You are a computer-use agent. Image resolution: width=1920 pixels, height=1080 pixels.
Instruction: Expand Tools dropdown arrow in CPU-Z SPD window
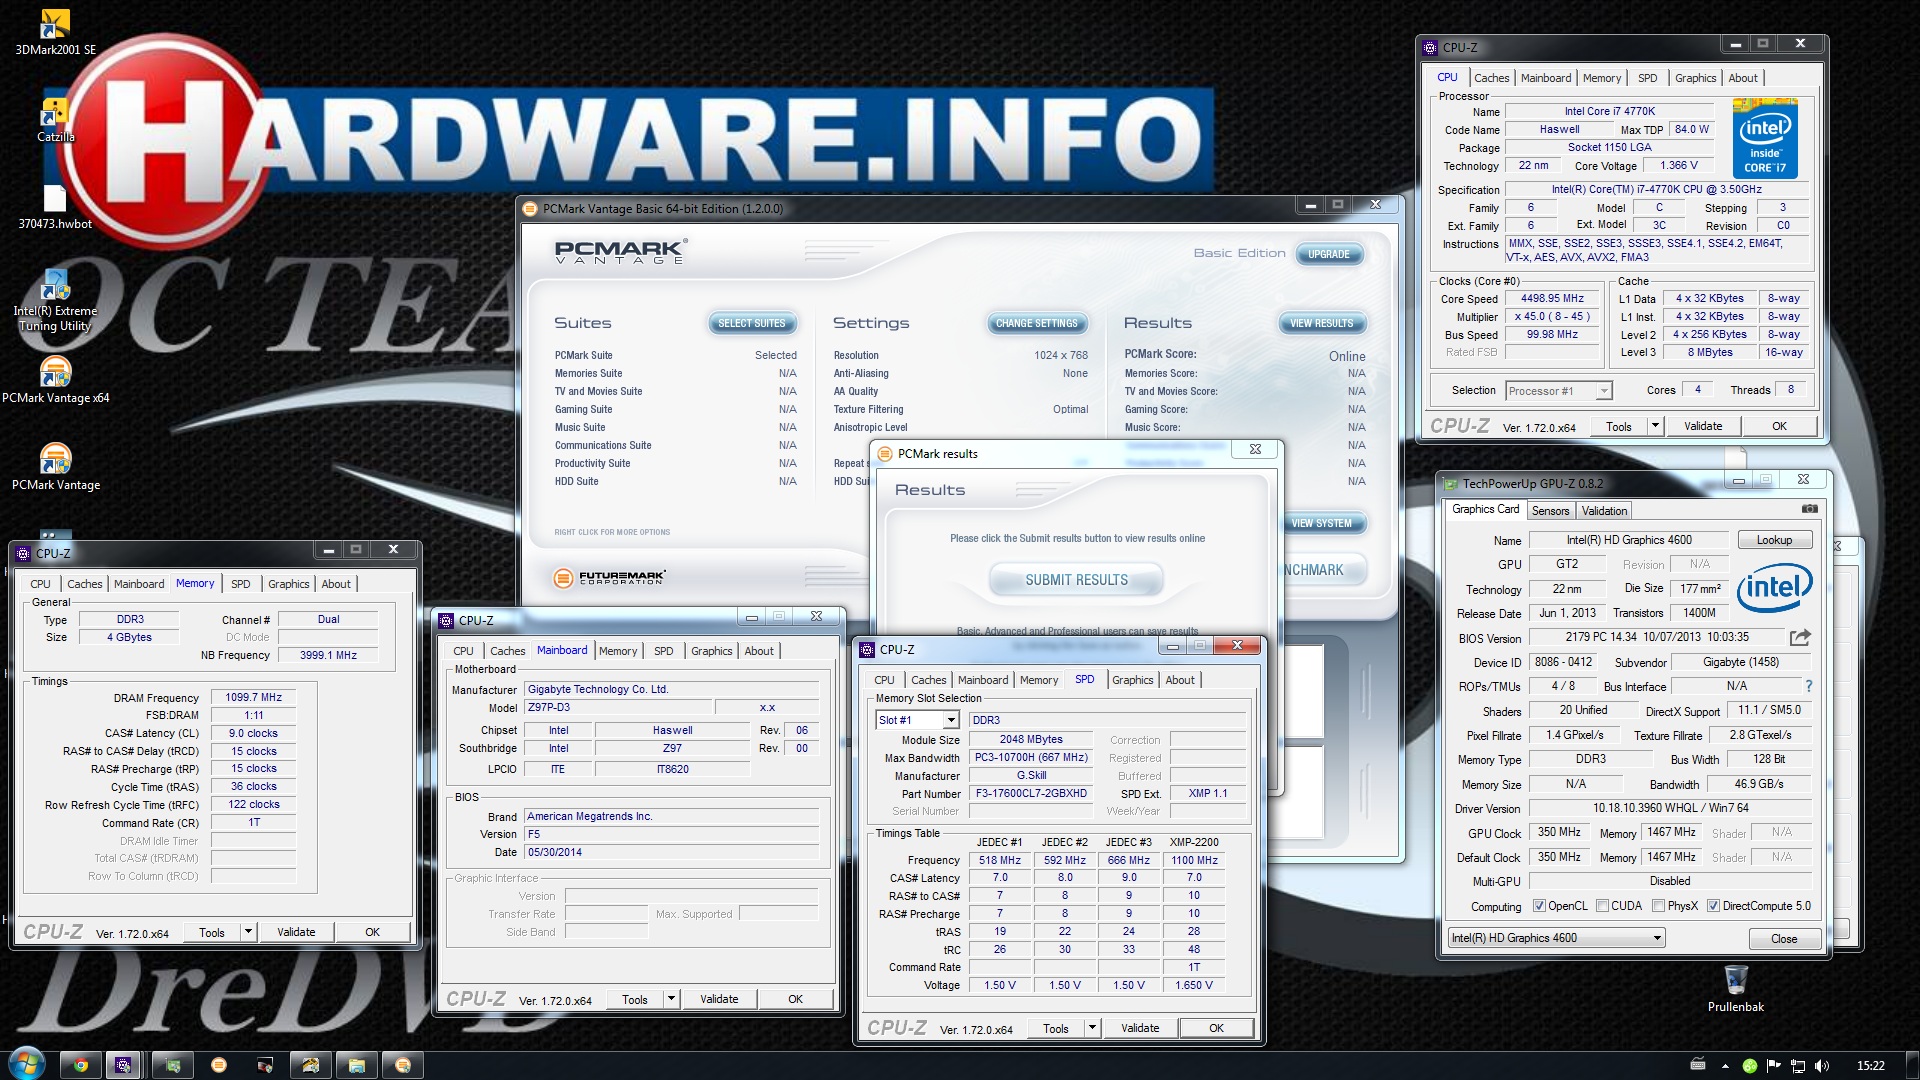click(1092, 1028)
